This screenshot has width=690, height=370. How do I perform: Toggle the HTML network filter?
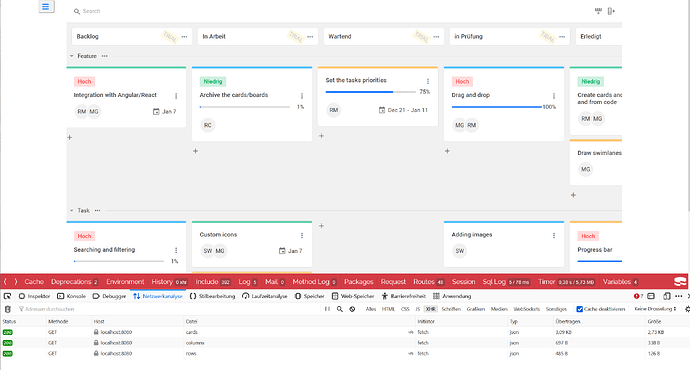click(388, 309)
